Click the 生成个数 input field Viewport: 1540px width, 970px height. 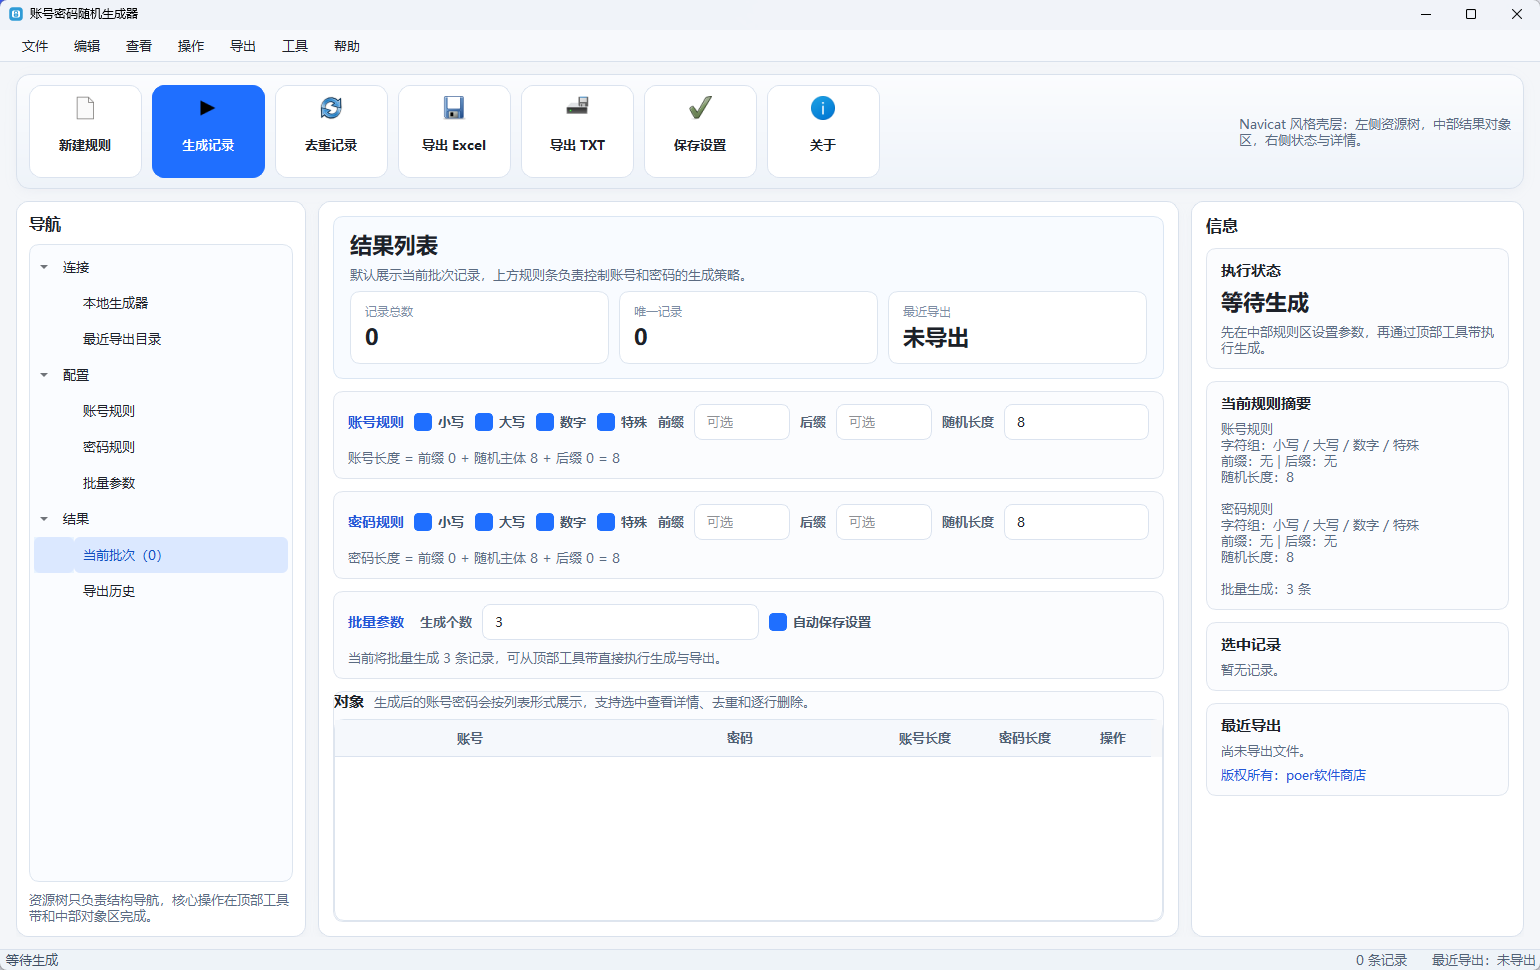pyautogui.click(x=620, y=622)
